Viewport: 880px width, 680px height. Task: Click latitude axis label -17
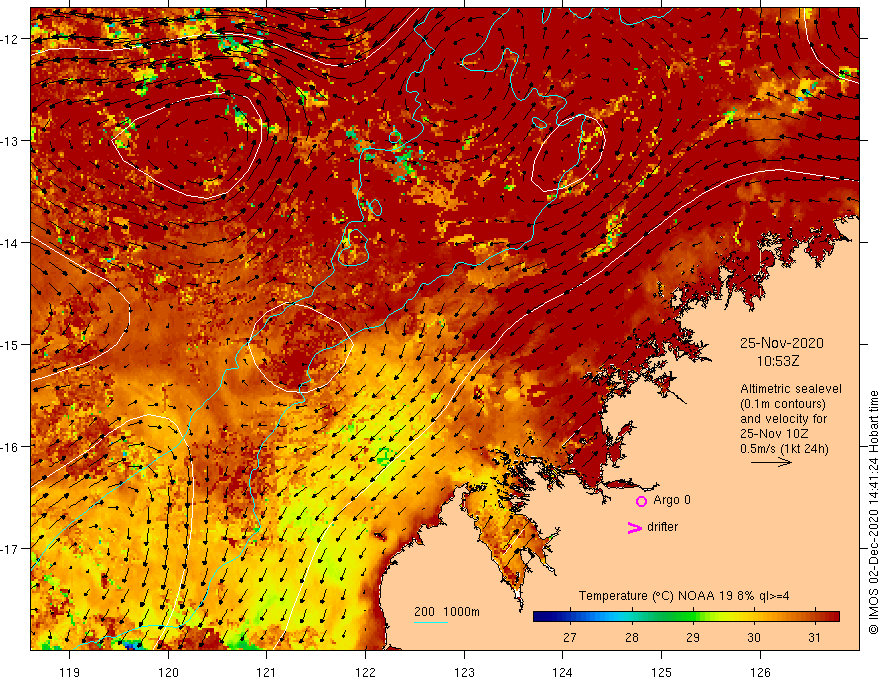pos(10,549)
